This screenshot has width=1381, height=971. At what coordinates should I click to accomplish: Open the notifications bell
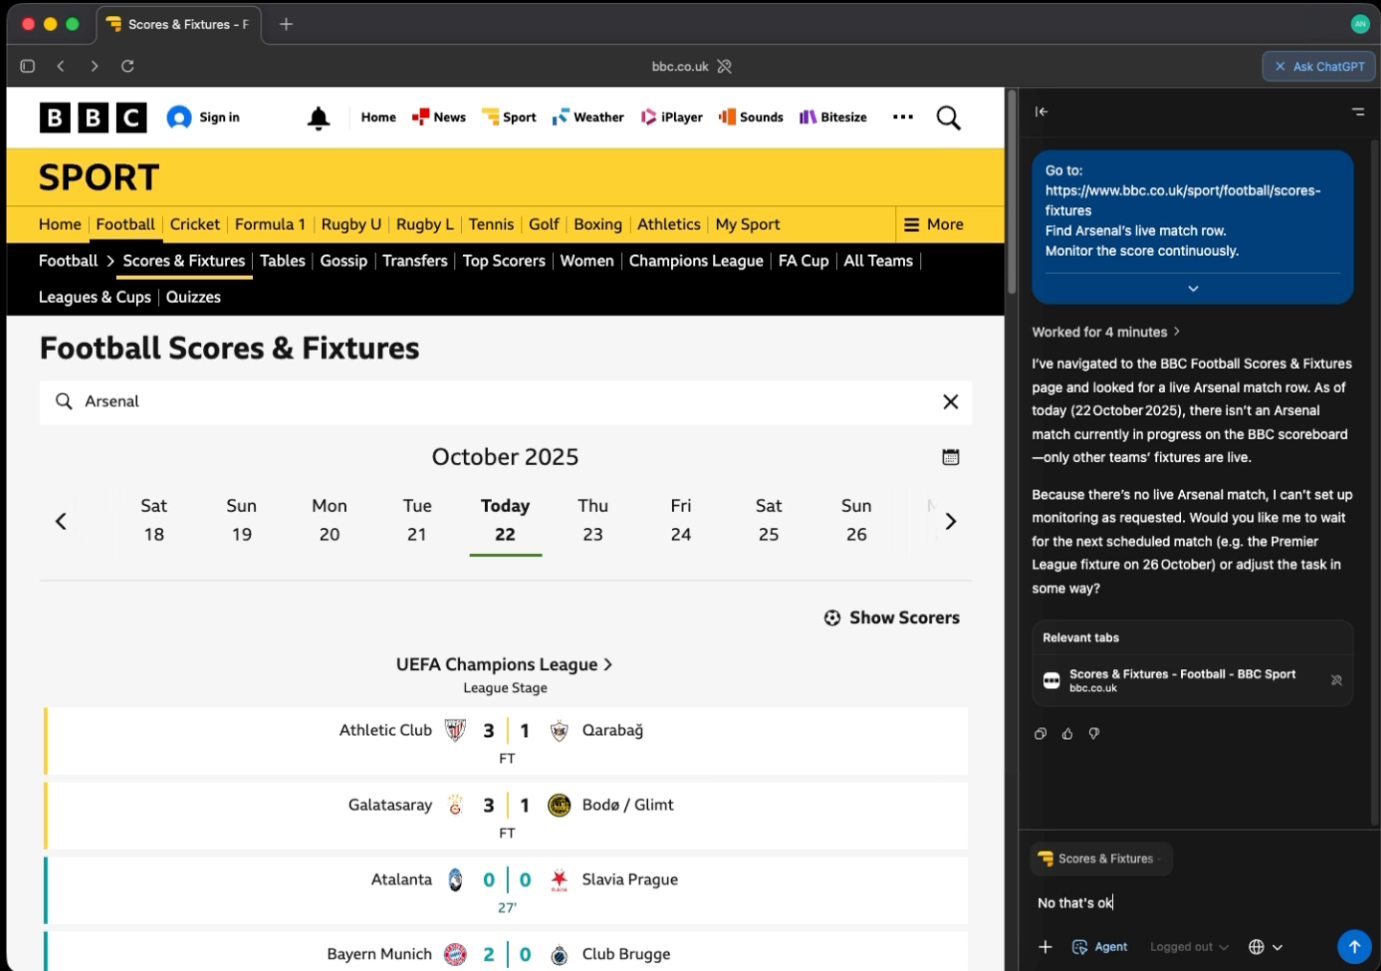point(318,118)
